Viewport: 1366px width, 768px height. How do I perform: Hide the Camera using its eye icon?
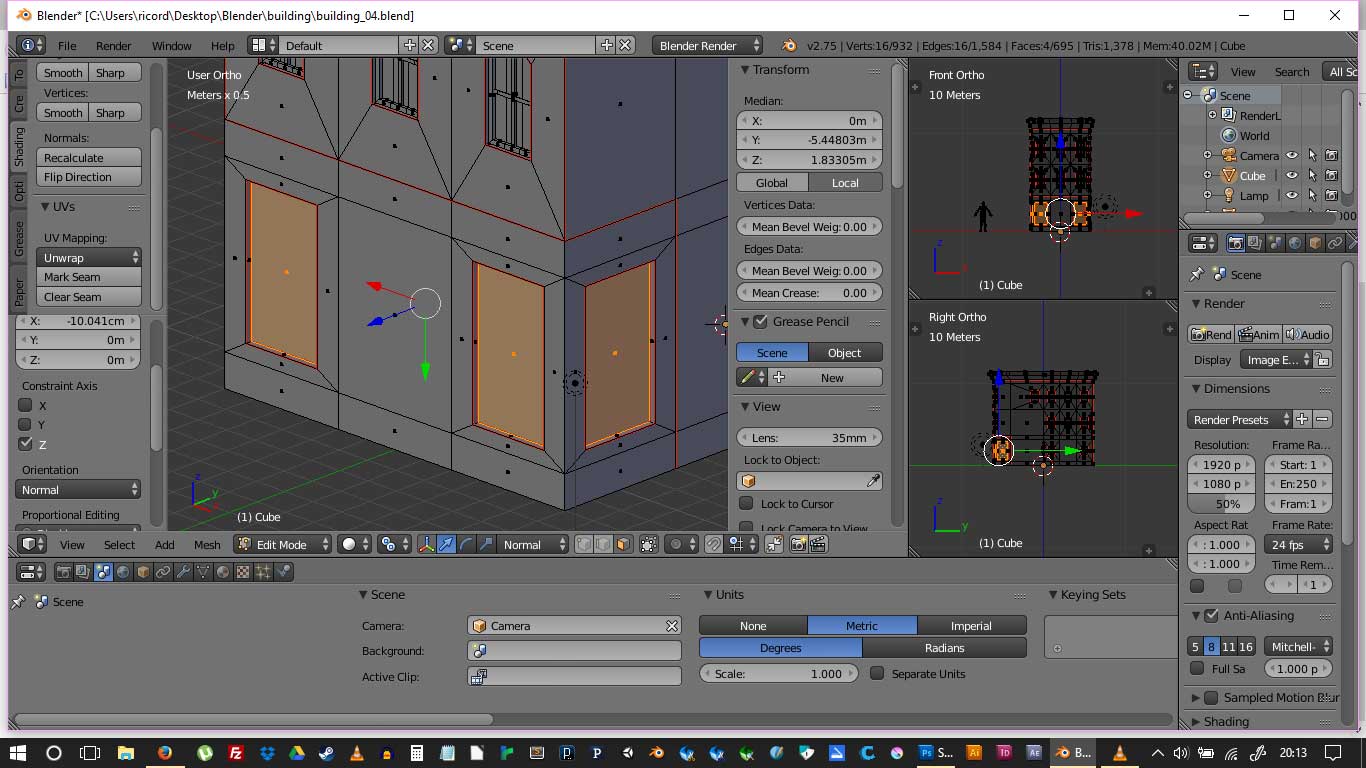(x=1292, y=155)
